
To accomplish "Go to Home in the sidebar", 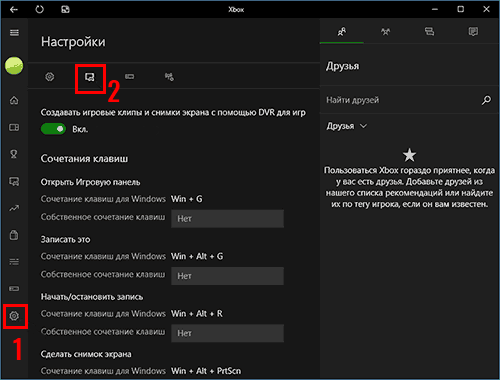I will [x=14, y=100].
